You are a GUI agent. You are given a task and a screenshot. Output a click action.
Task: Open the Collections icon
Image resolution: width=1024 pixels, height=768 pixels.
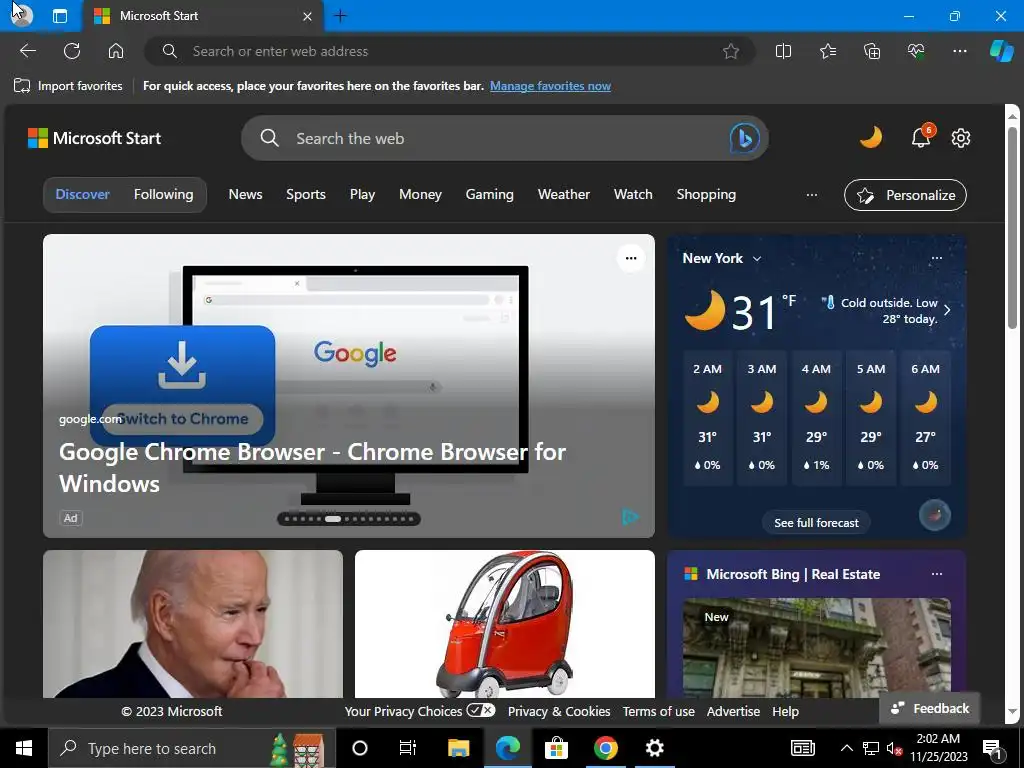click(x=872, y=51)
